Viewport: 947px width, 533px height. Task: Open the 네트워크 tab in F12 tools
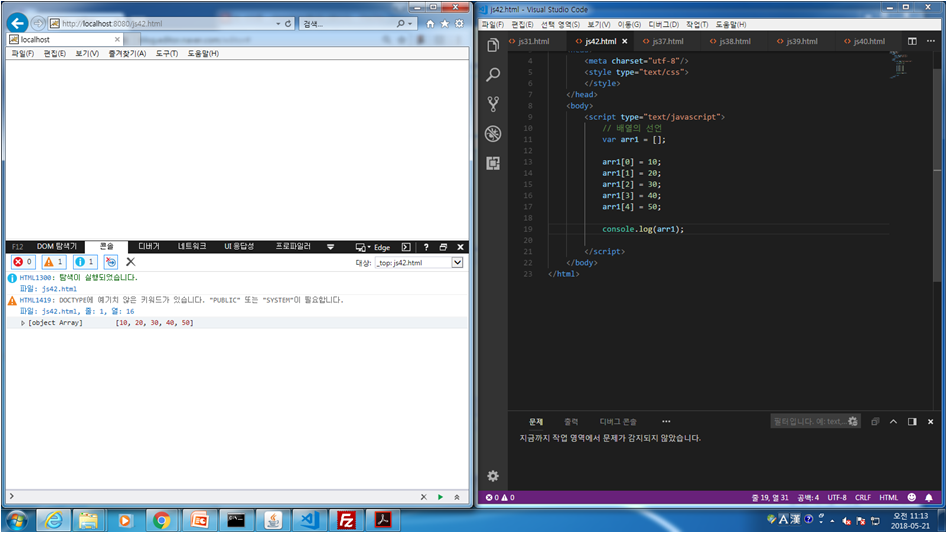[x=191, y=246]
